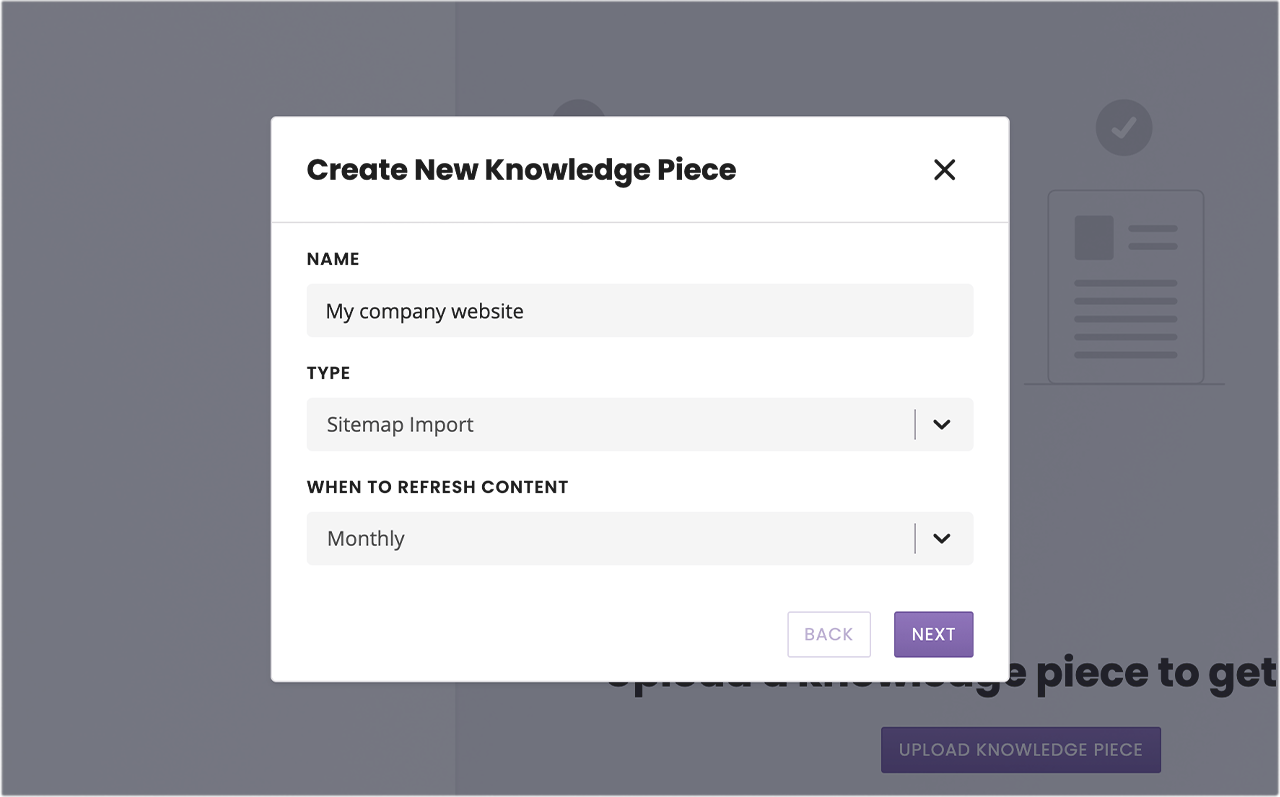Click the image placeholder inside document illustration
Screen dimensions: 1280x797
pyautogui.click(x=1094, y=238)
